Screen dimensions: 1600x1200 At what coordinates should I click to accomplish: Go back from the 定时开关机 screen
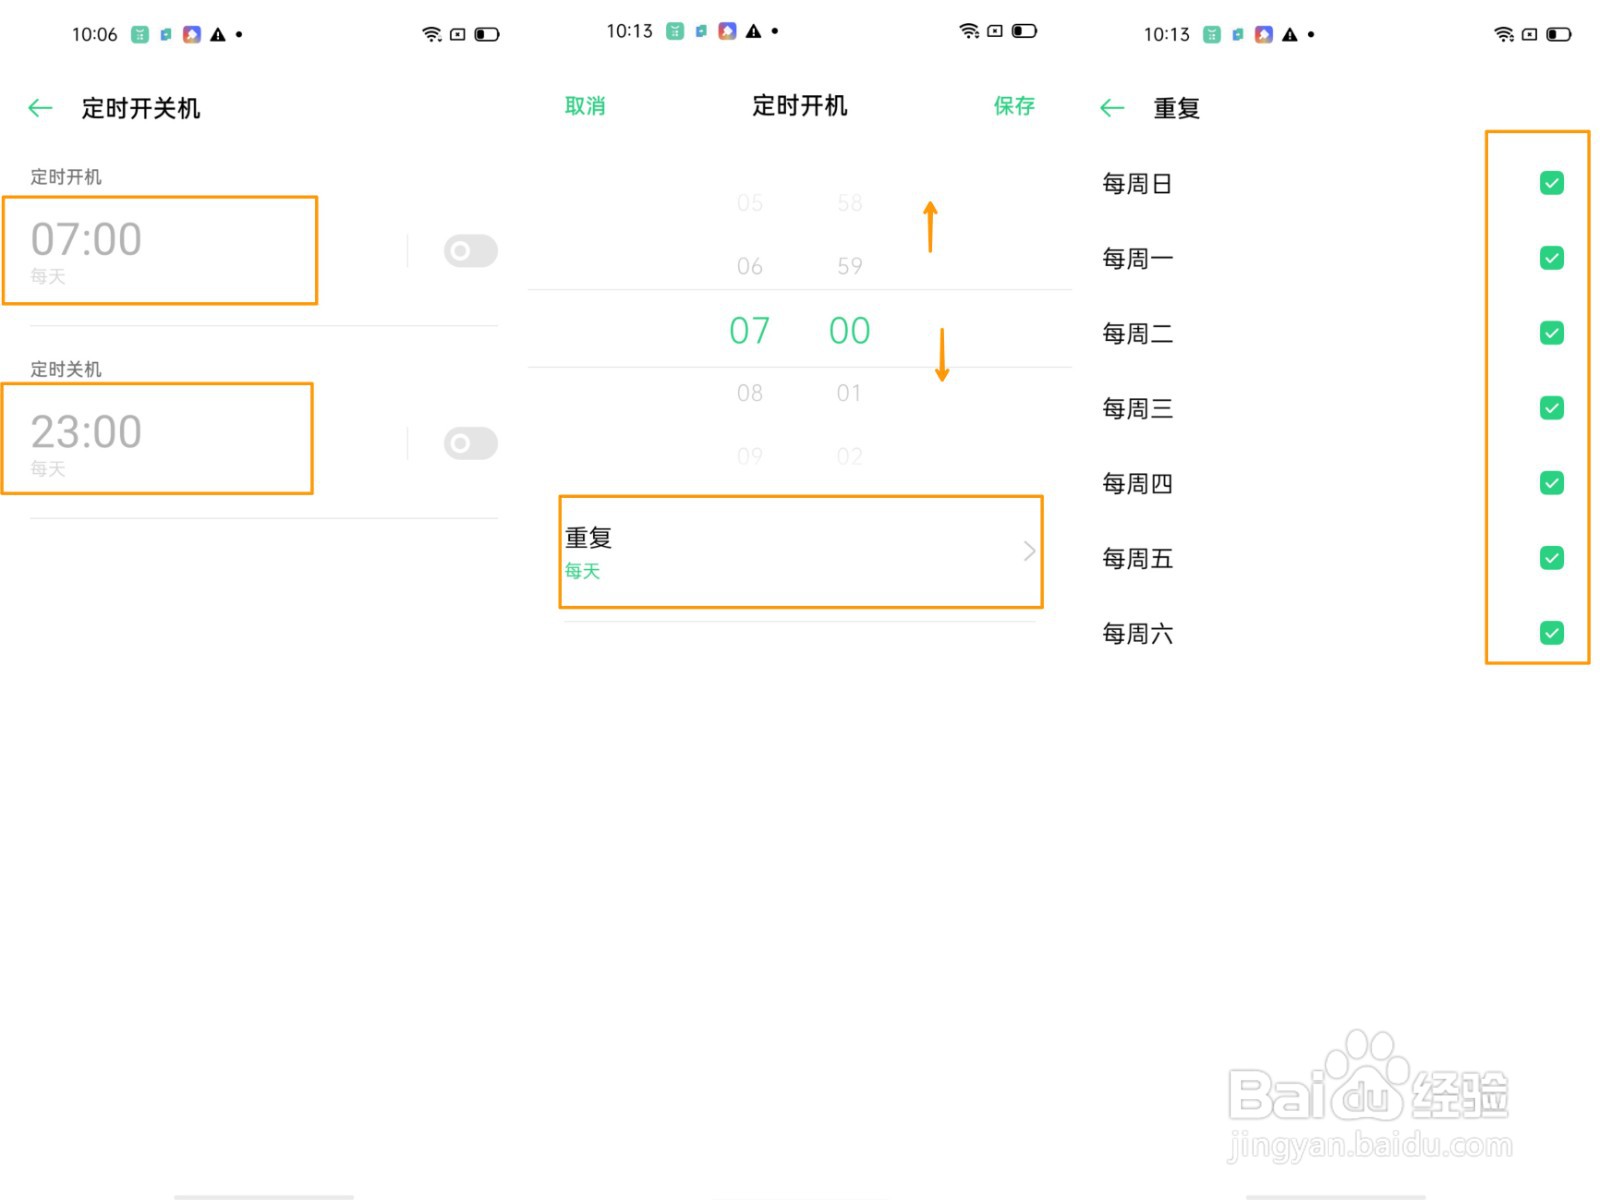coord(40,108)
